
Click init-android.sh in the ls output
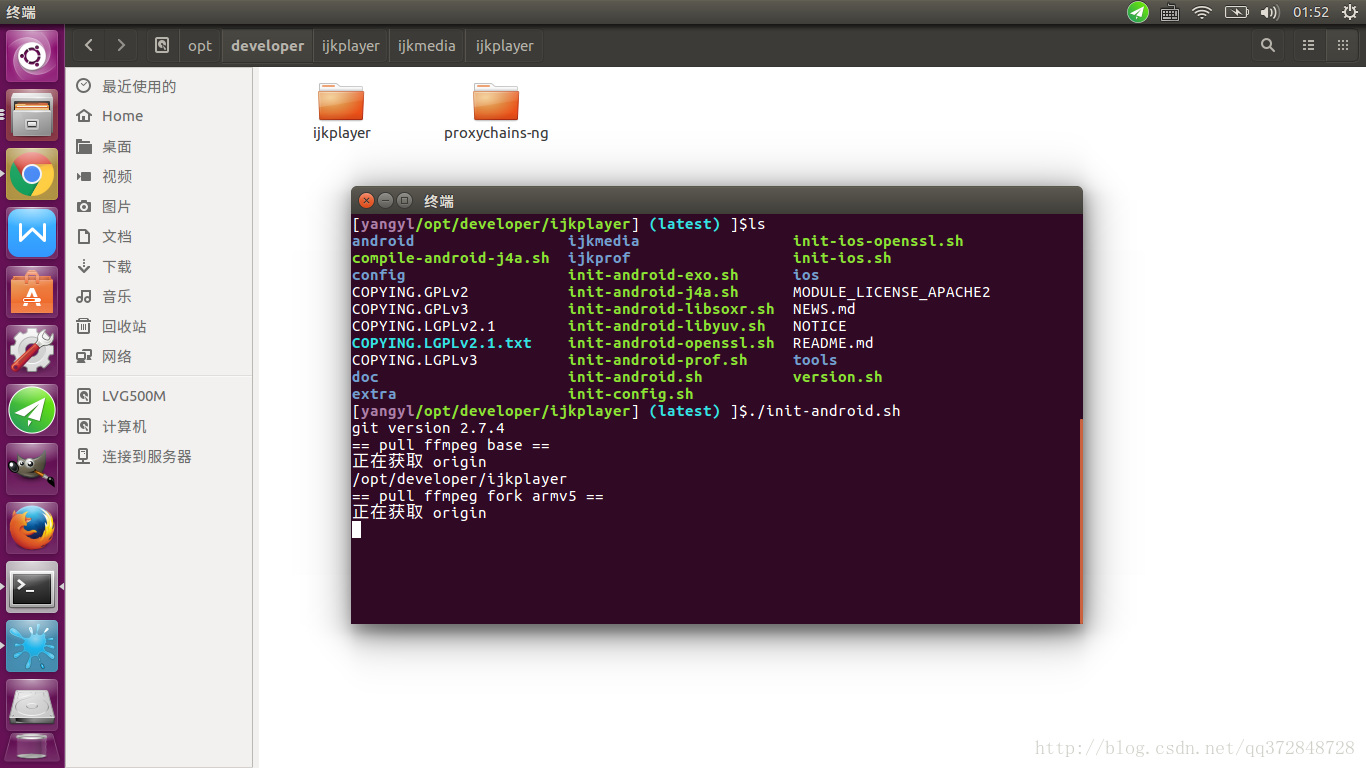(635, 377)
